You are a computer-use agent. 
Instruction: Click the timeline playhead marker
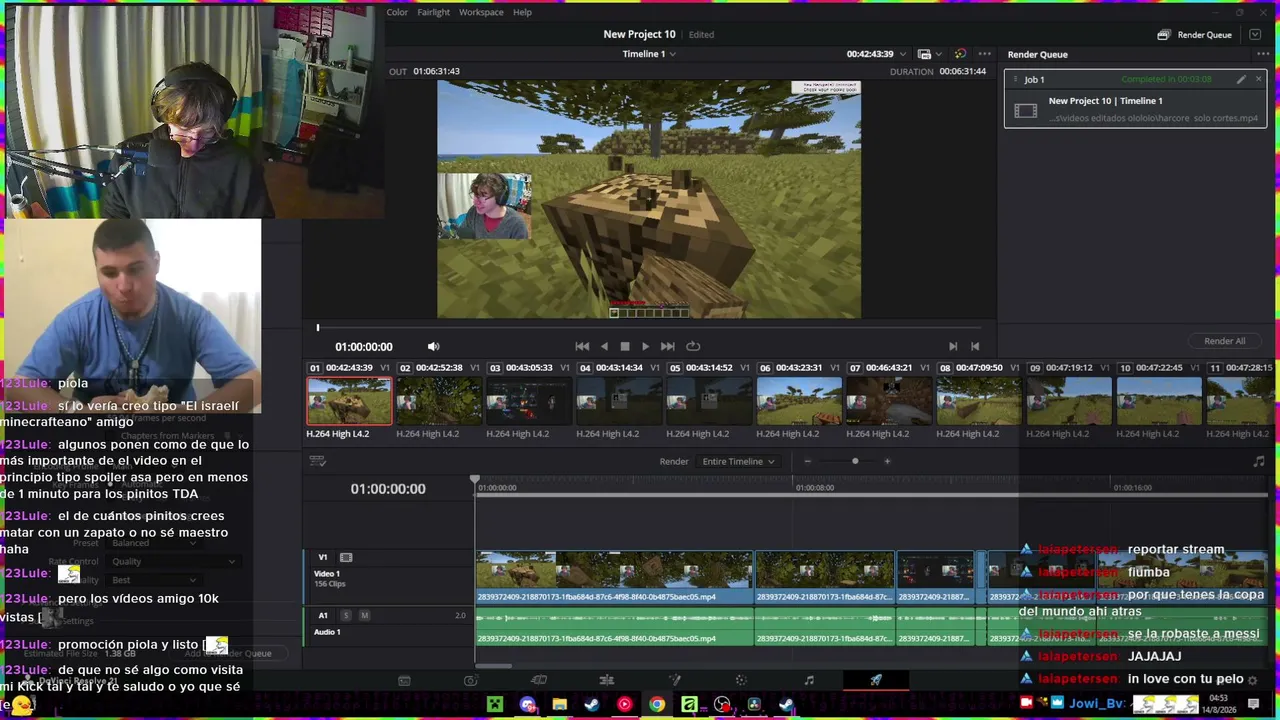coord(475,481)
